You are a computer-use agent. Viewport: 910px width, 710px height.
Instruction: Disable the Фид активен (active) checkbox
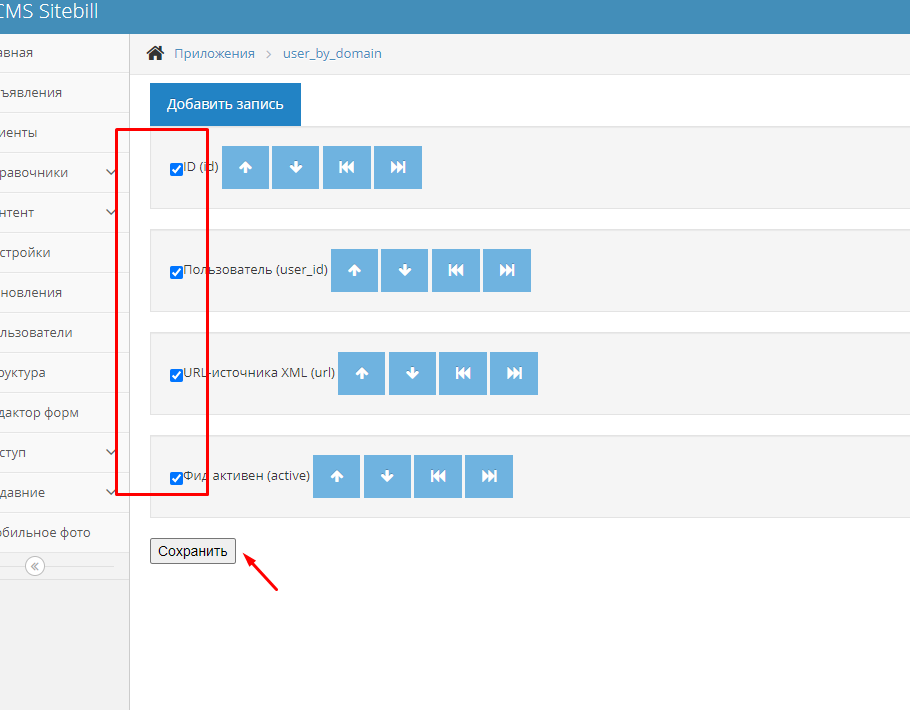tap(177, 478)
